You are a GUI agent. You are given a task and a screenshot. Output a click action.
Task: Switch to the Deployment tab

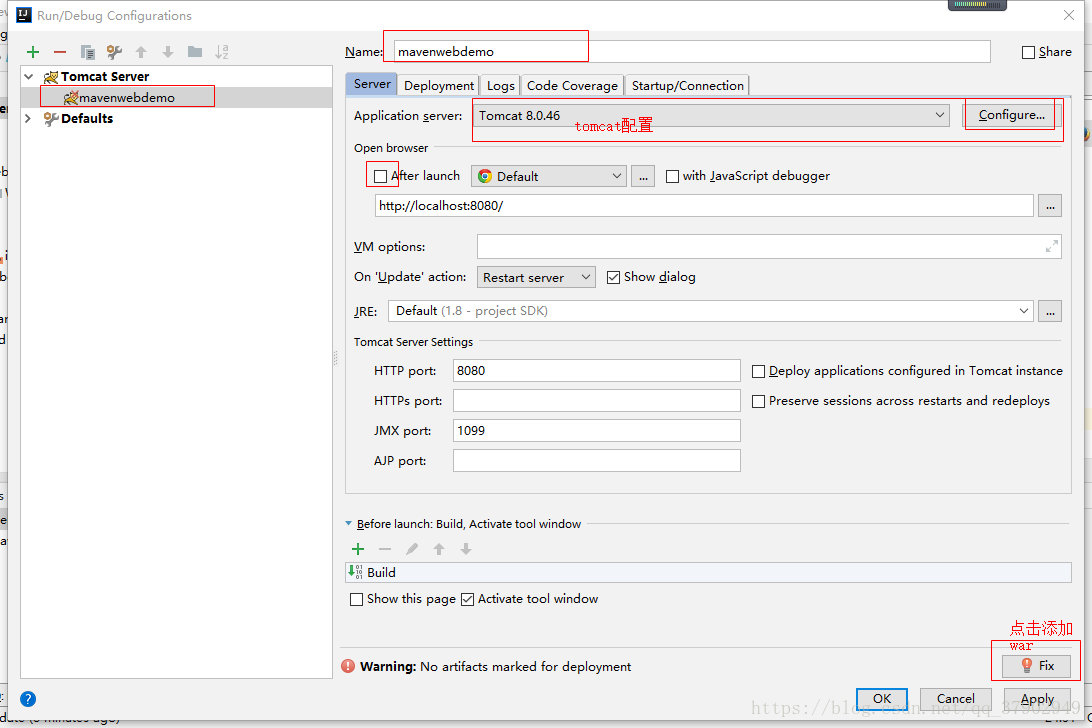click(439, 86)
